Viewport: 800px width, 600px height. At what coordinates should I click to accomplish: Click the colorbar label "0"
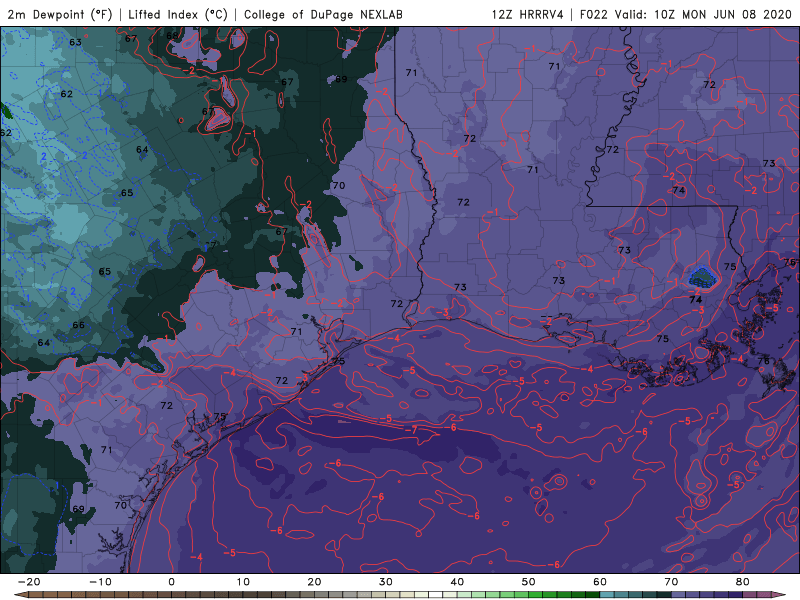click(x=171, y=582)
